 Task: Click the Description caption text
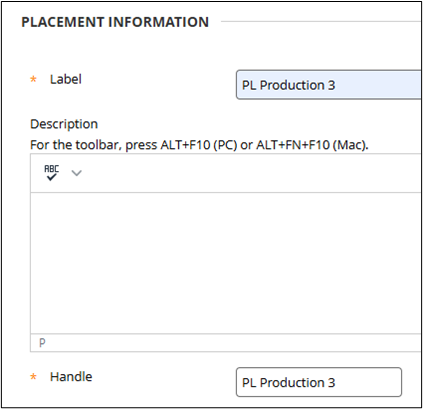click(64, 124)
